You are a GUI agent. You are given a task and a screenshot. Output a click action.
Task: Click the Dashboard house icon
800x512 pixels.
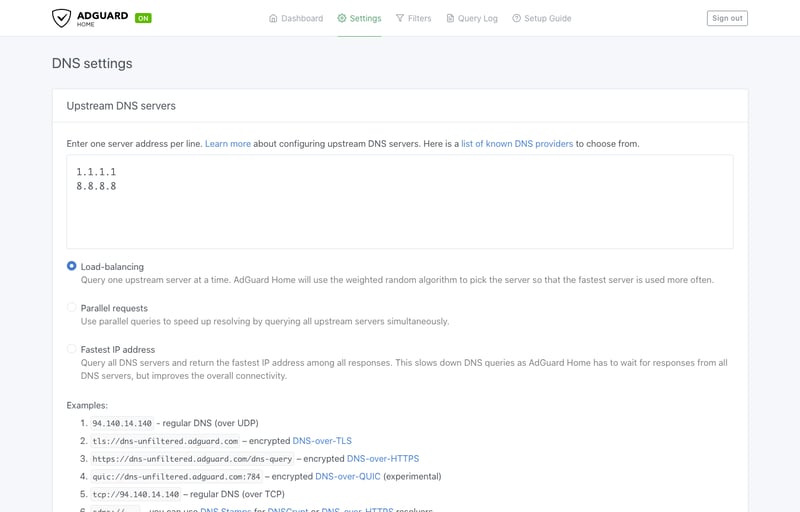point(273,18)
